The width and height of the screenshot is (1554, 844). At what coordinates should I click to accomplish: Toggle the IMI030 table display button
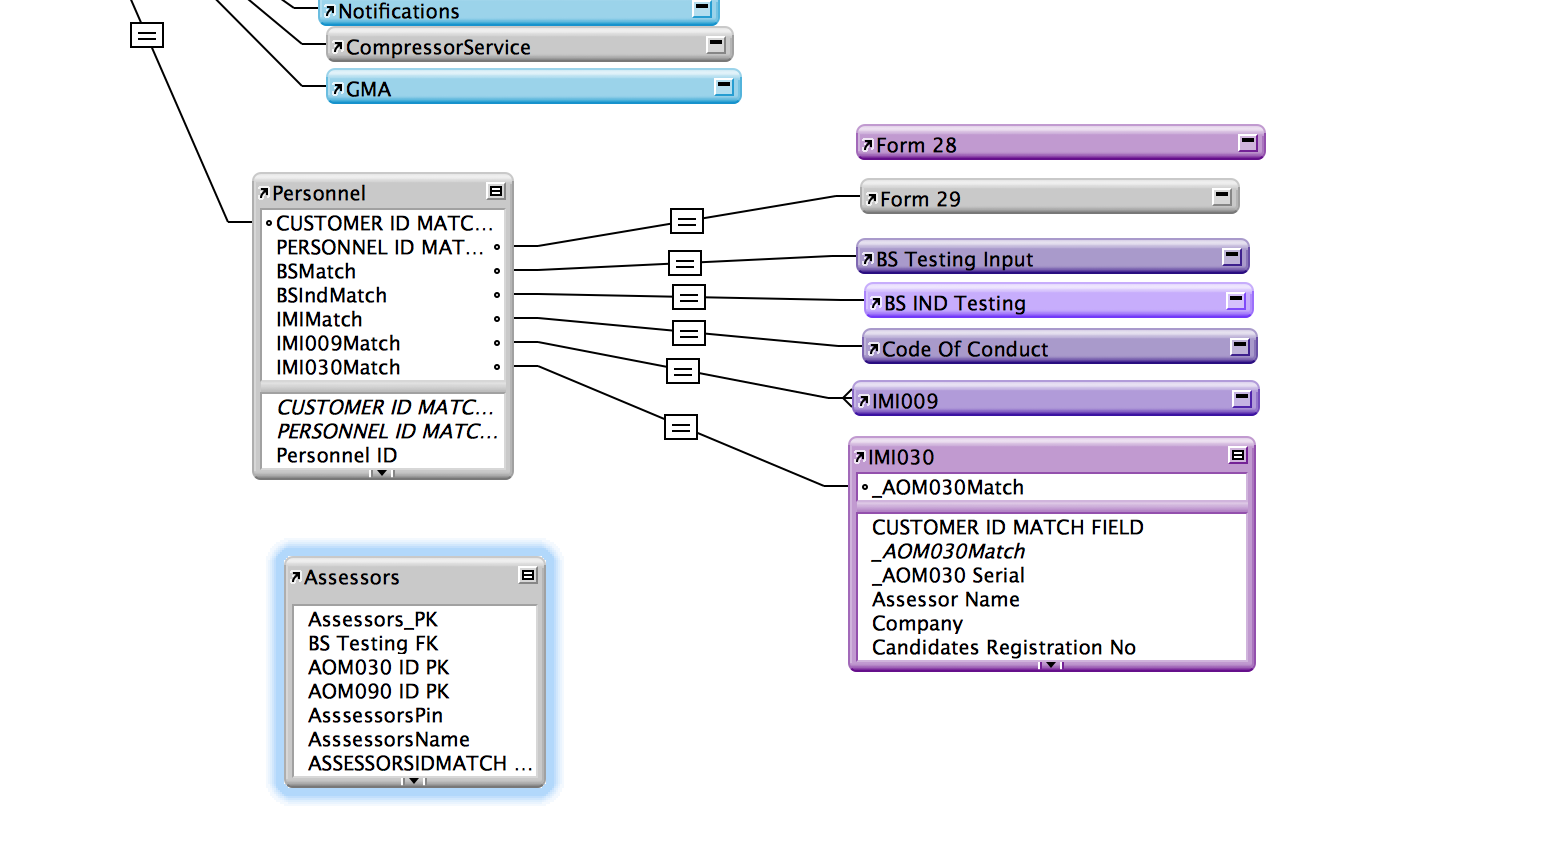[1238, 455]
